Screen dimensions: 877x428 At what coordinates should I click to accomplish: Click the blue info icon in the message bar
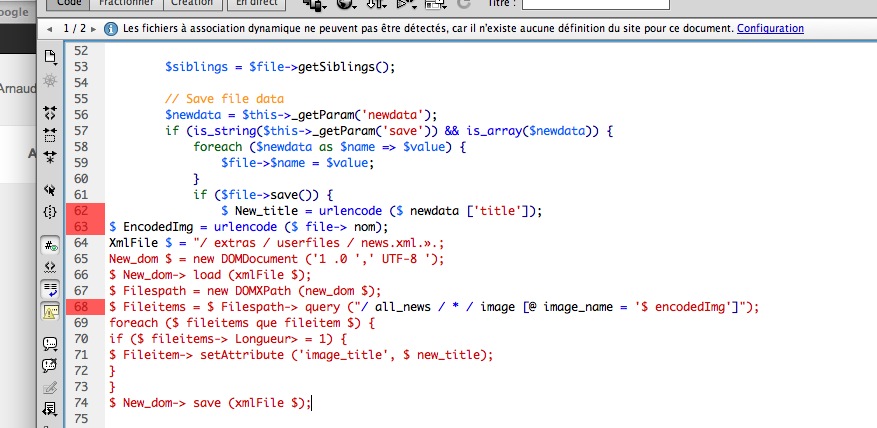tap(111, 29)
